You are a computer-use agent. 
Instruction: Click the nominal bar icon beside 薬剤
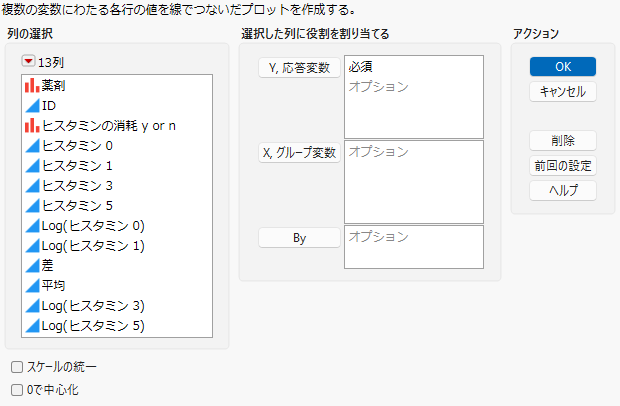tap(32, 85)
